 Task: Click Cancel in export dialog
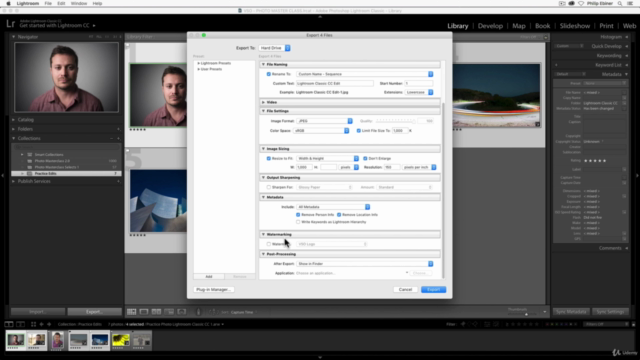point(405,289)
